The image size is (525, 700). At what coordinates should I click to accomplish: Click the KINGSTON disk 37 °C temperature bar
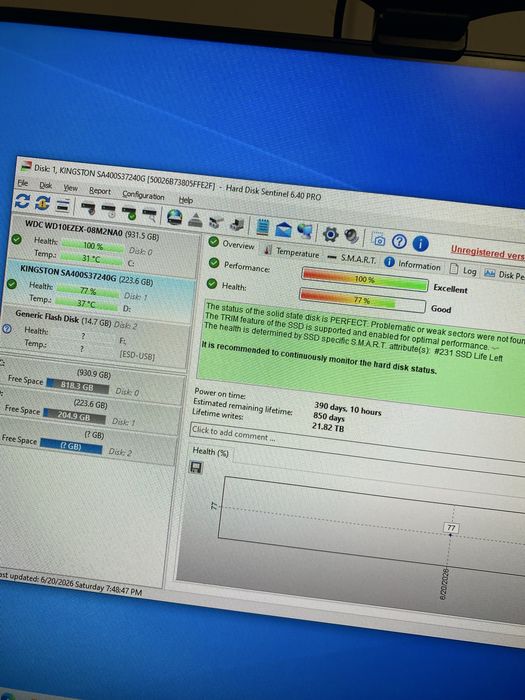point(87,304)
